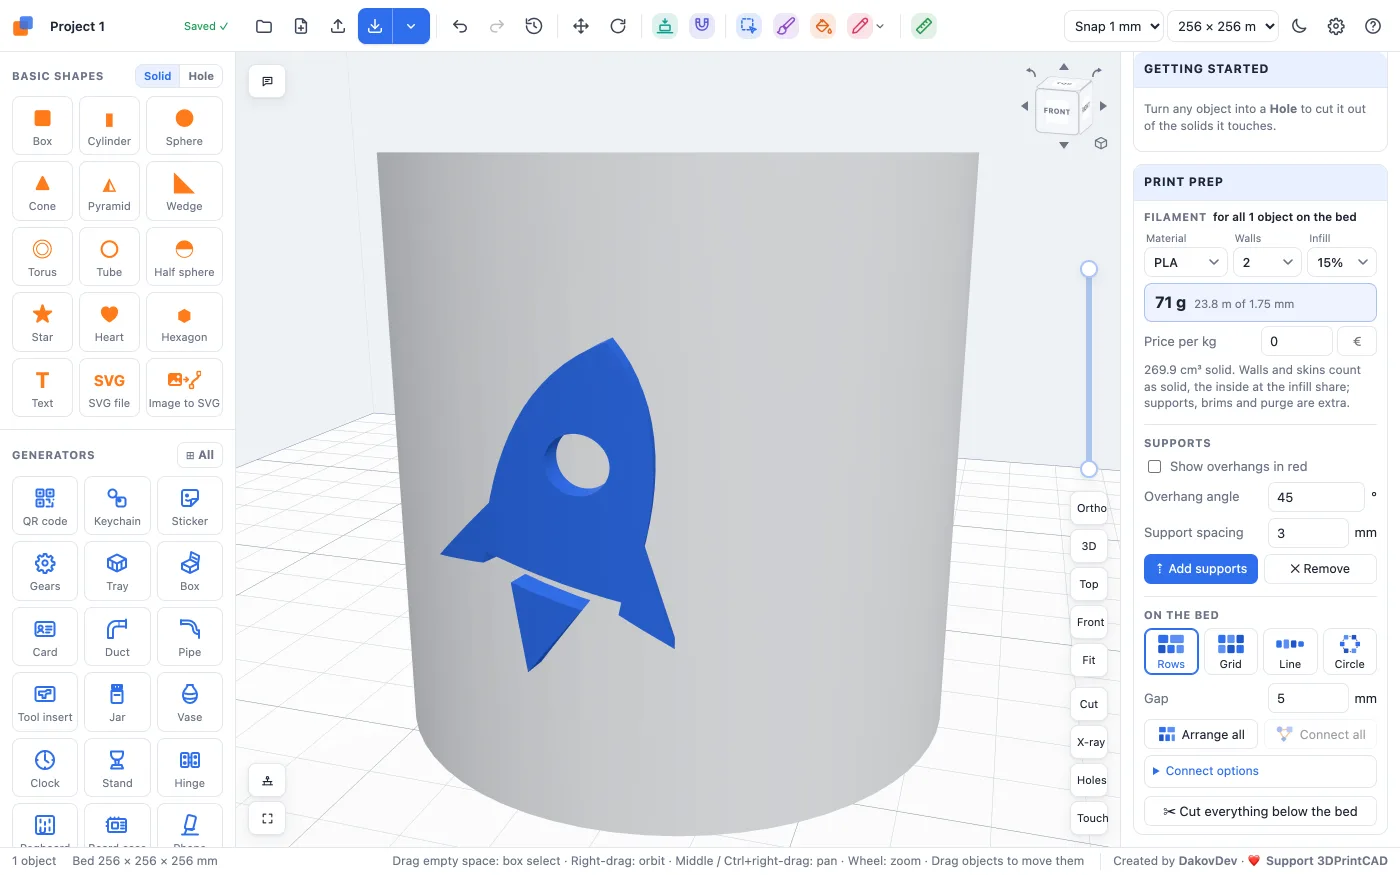Screen dimensions: 1400x875
Task: Select the paintbrush tool icon
Action: tap(786, 26)
